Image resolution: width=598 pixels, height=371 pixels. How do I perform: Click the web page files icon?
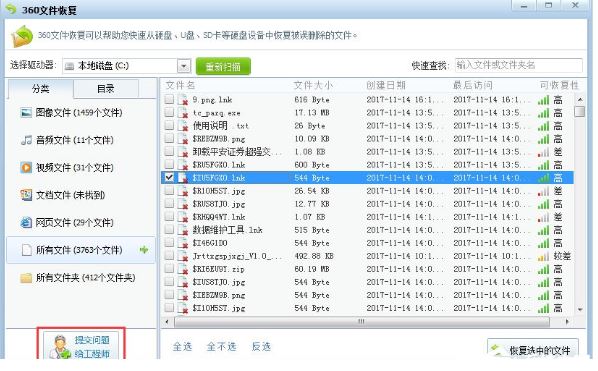[26, 223]
